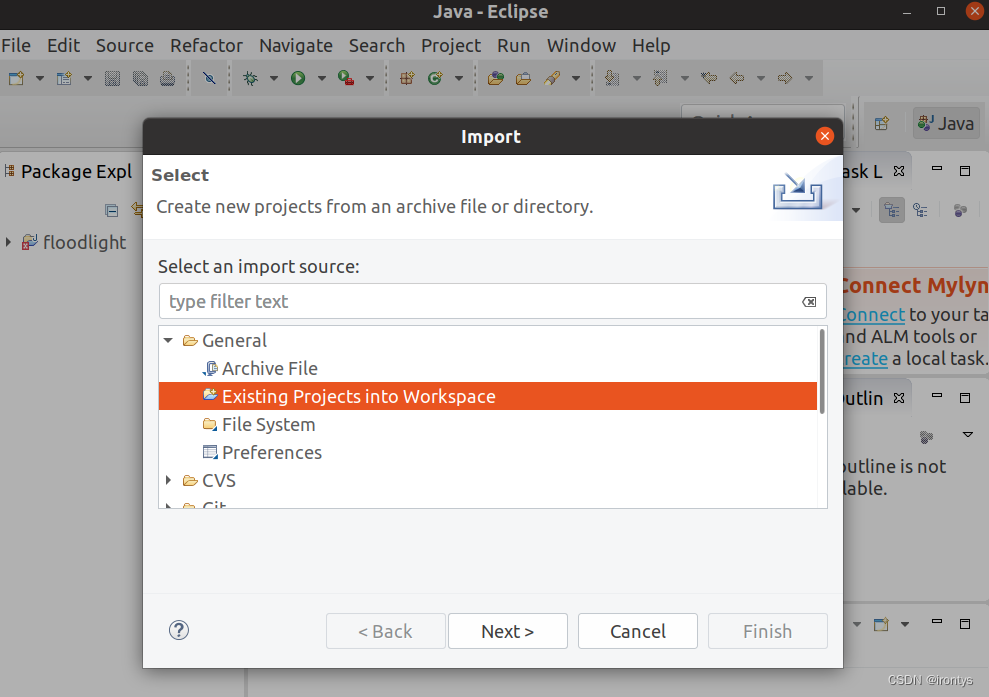Screen dimensions: 989x697
Task: Click the type filter text field
Action: point(480,302)
